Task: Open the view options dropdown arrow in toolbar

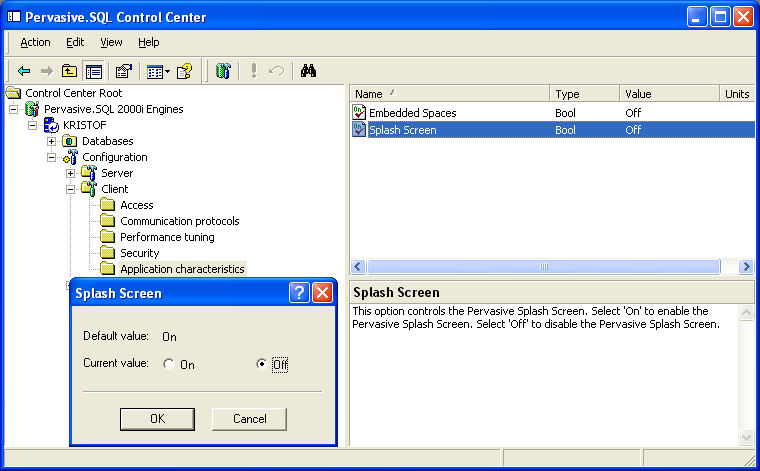Action: point(168,72)
